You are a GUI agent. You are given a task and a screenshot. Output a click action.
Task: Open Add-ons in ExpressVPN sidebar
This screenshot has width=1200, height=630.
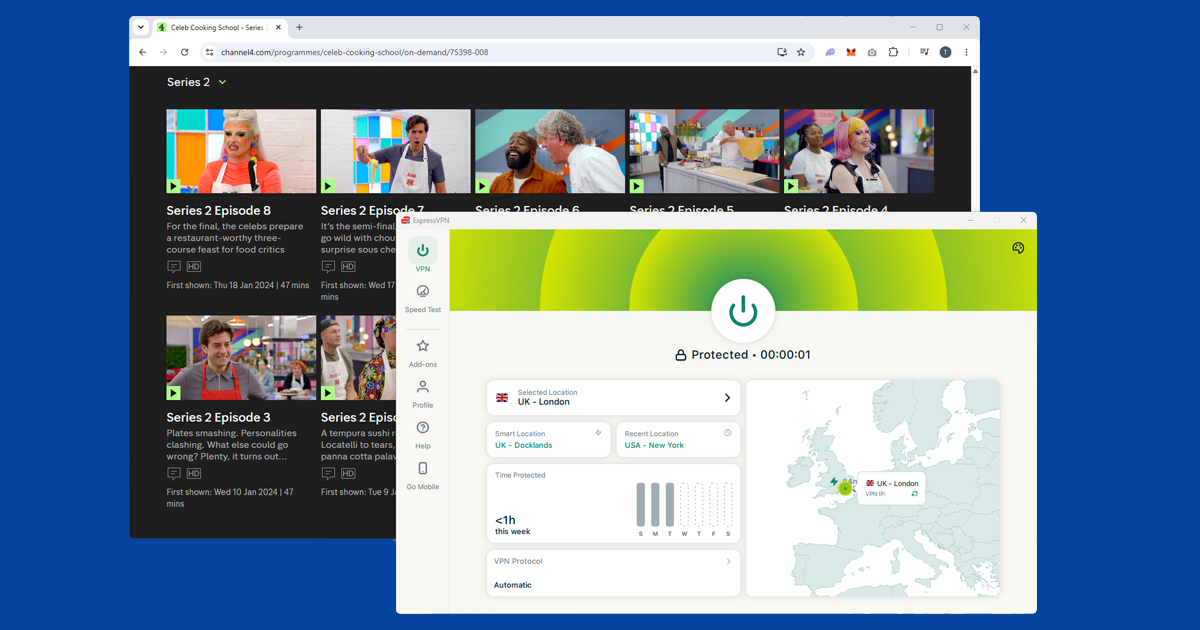coord(422,352)
